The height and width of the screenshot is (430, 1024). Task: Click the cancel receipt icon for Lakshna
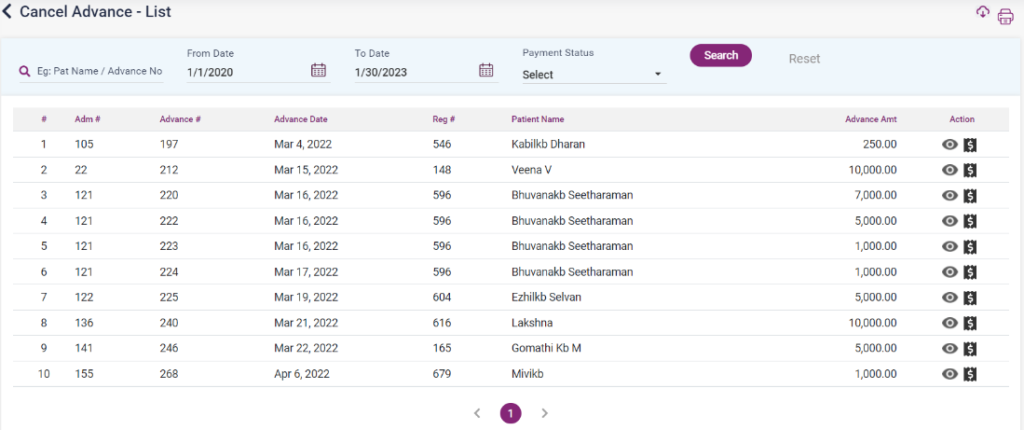tap(970, 323)
